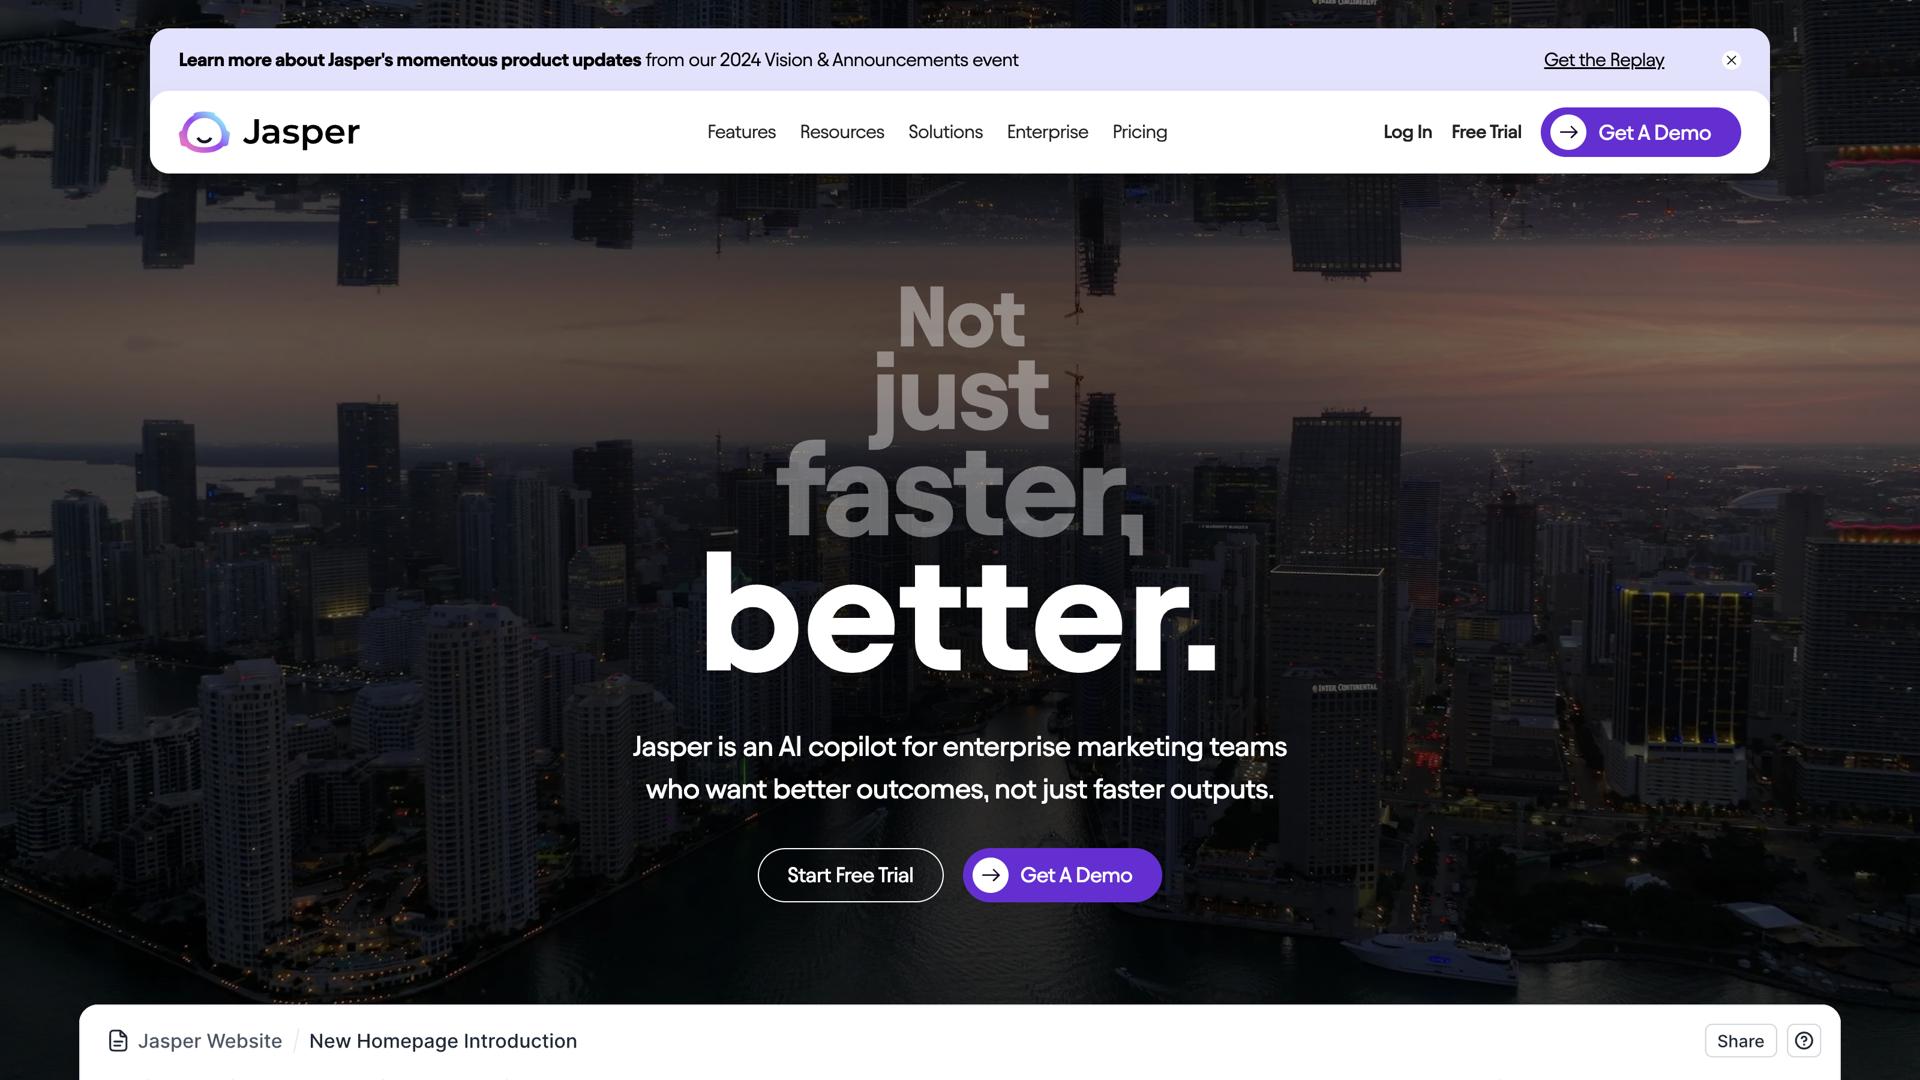This screenshot has width=1920, height=1080.
Task: Click the Jasper smiley logo icon
Action: pos(204,132)
